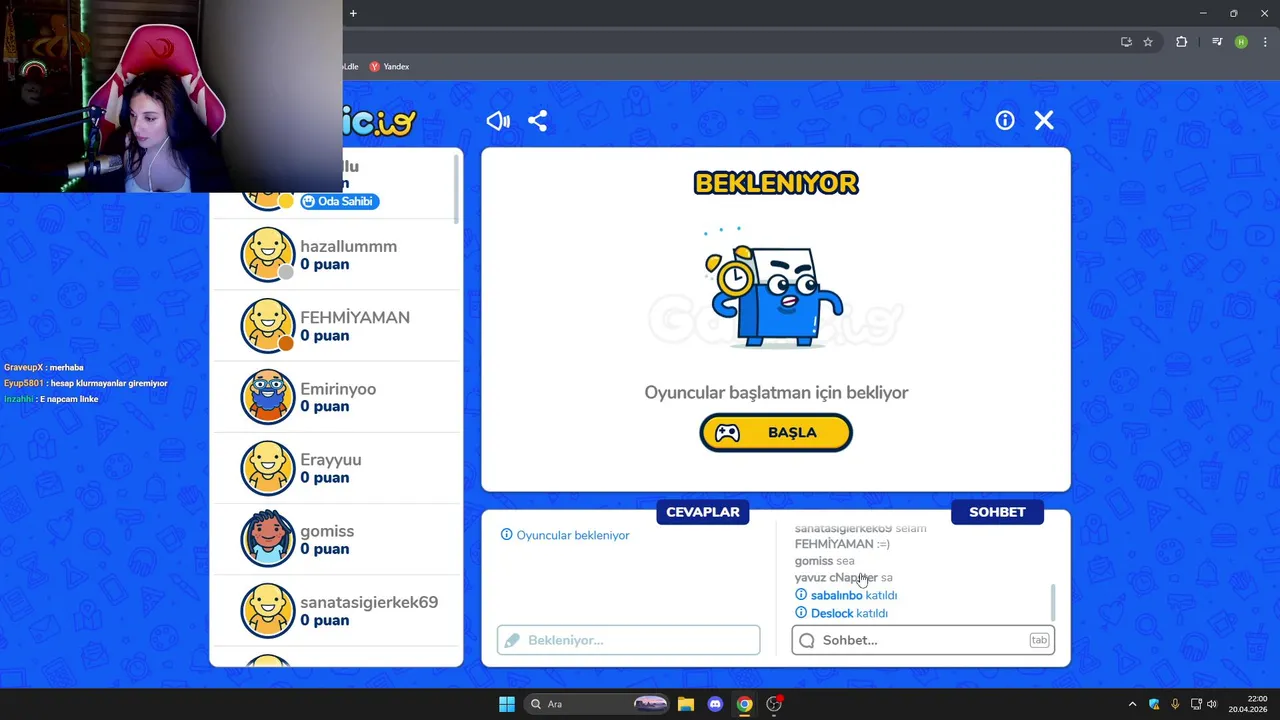
Task: Open OBS Studio from taskbar
Action: [x=774, y=704]
